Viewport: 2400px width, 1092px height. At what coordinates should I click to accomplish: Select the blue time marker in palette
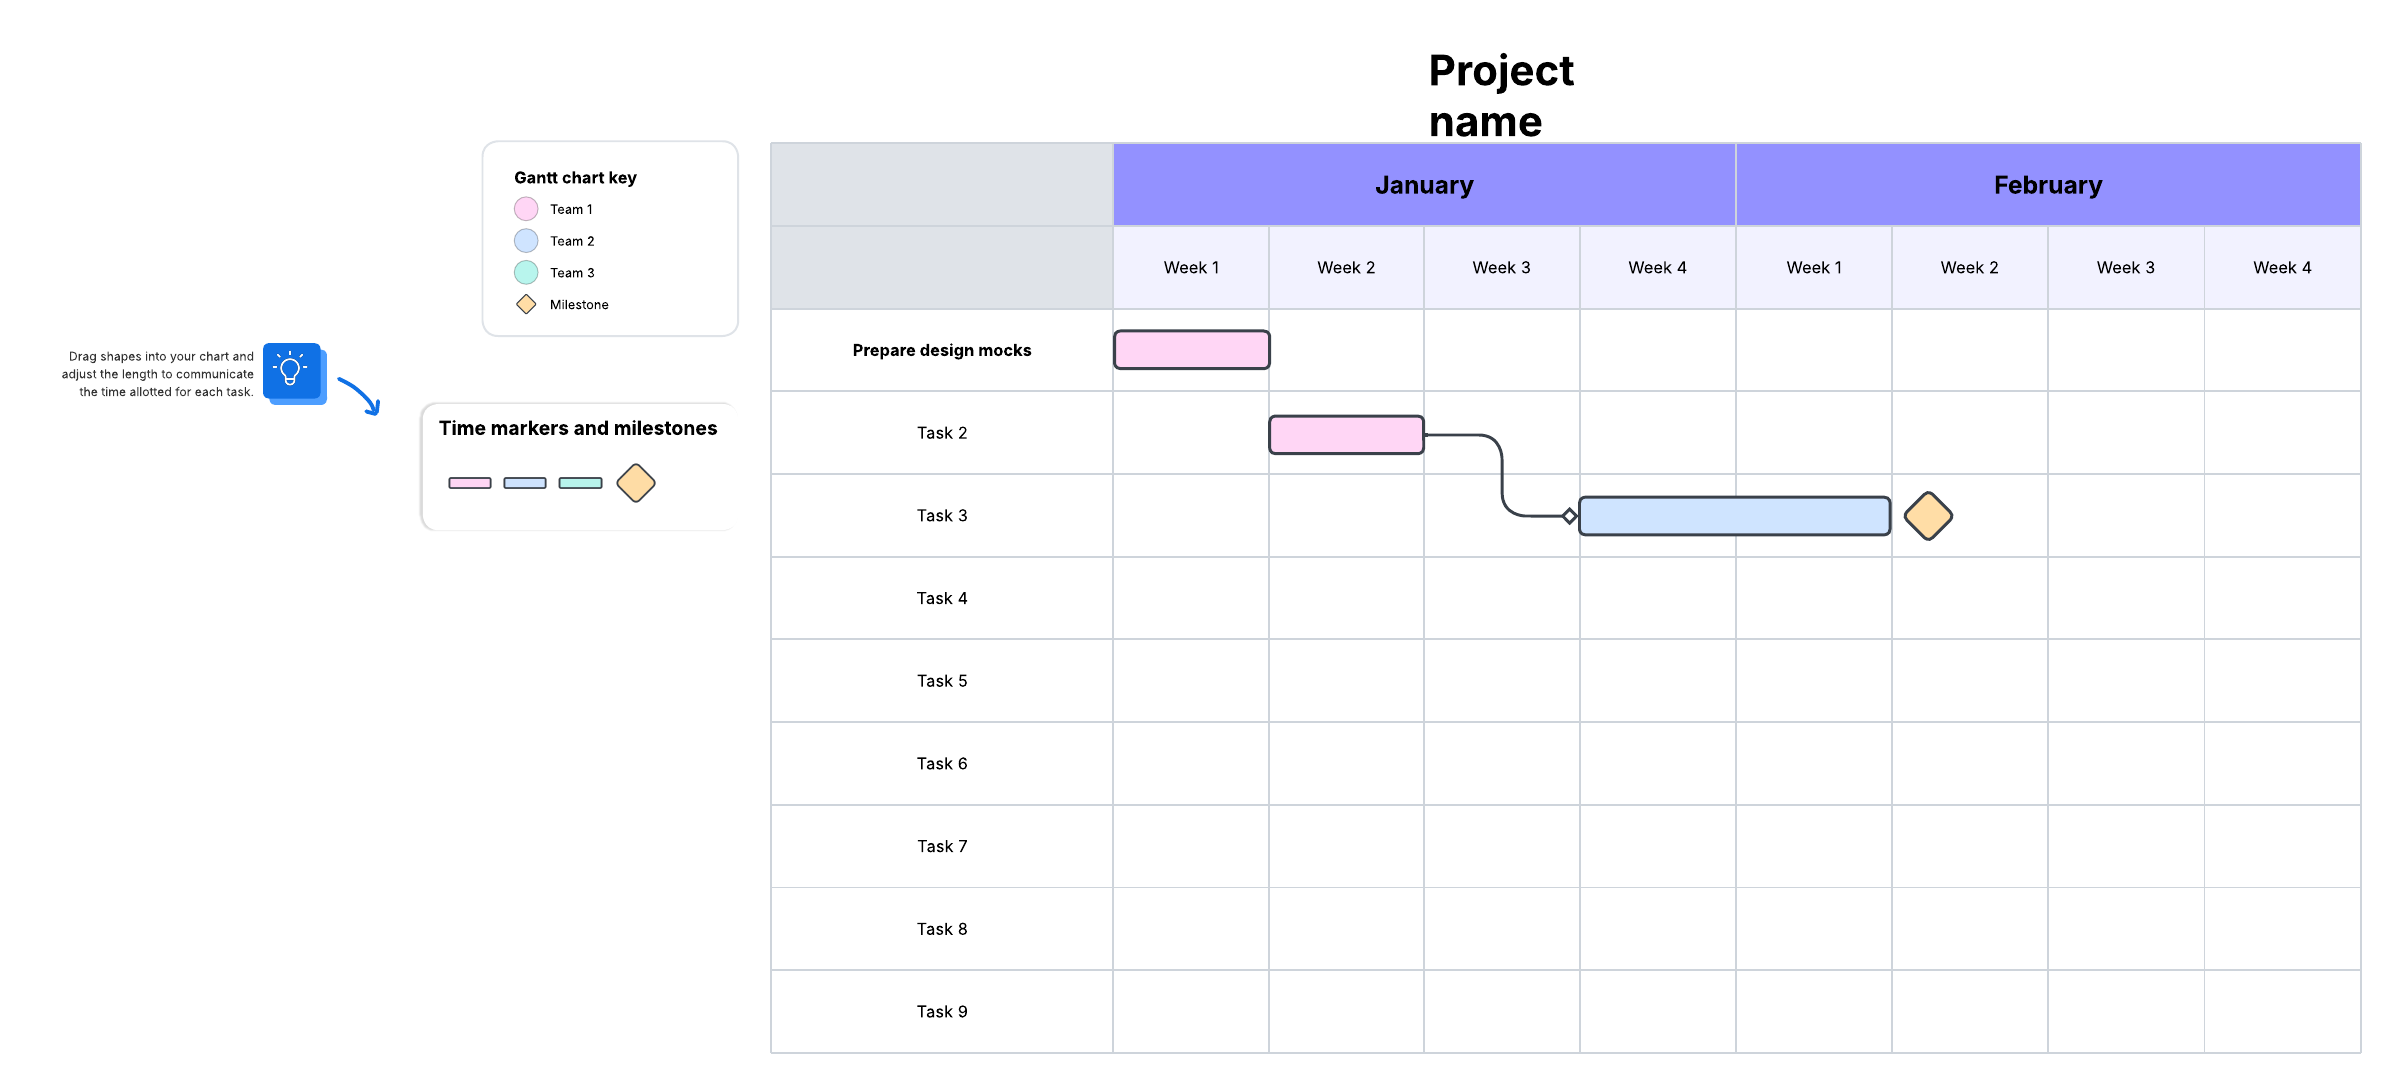[525, 483]
